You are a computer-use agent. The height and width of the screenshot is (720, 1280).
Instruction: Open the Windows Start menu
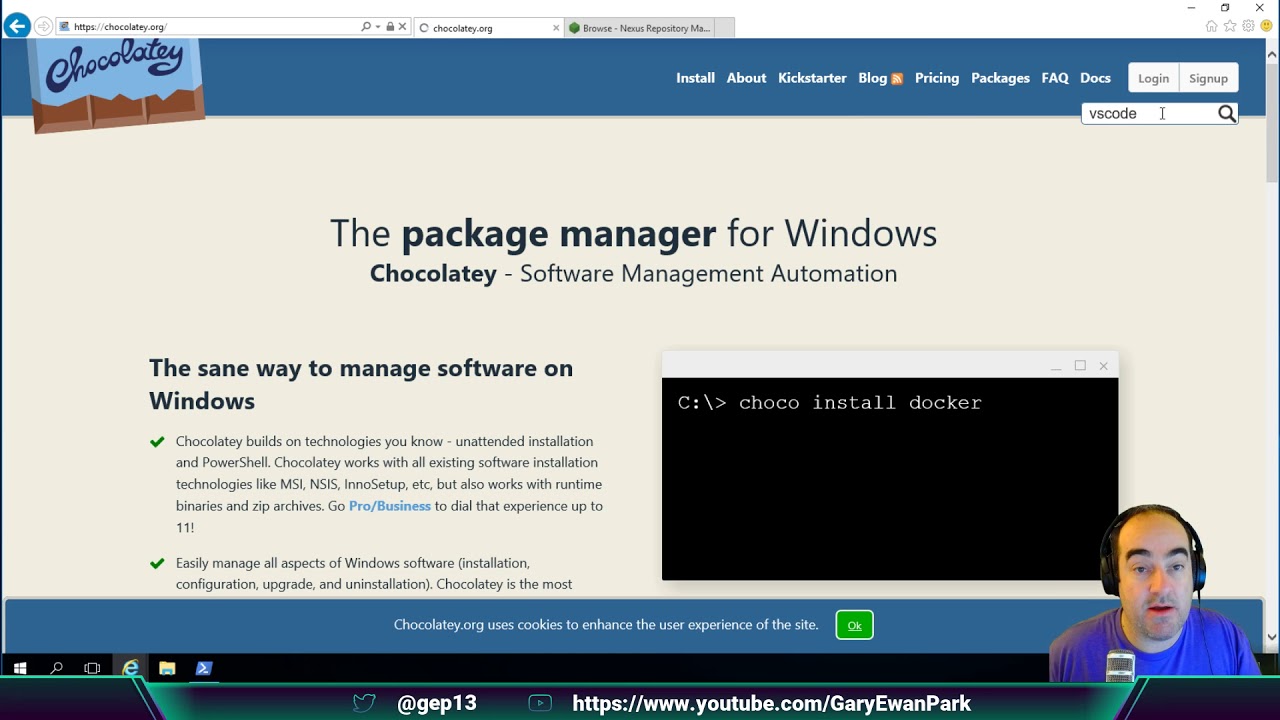click(20, 668)
